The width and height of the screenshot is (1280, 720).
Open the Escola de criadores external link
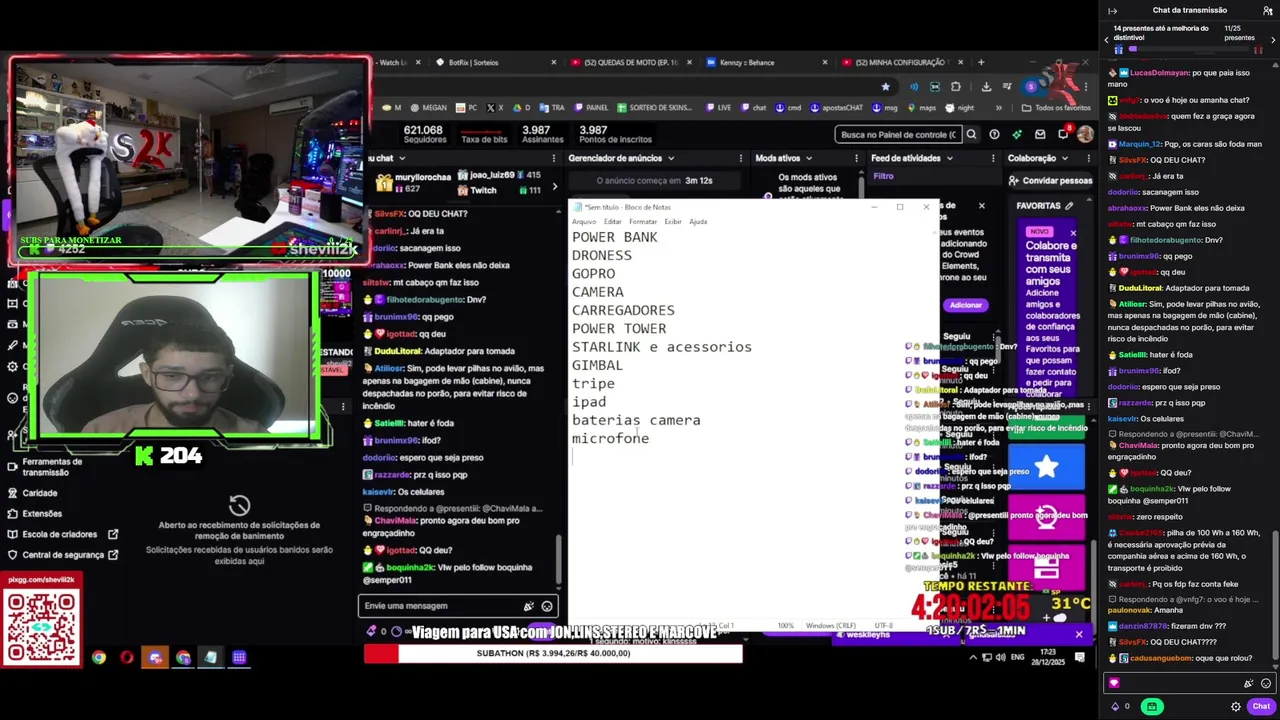pyautogui.click(x=62, y=534)
